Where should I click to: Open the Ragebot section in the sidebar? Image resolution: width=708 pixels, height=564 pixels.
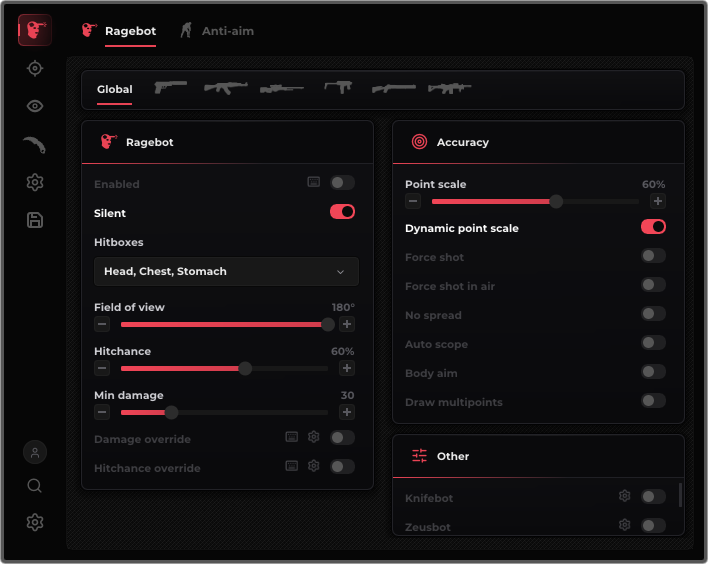[35, 30]
